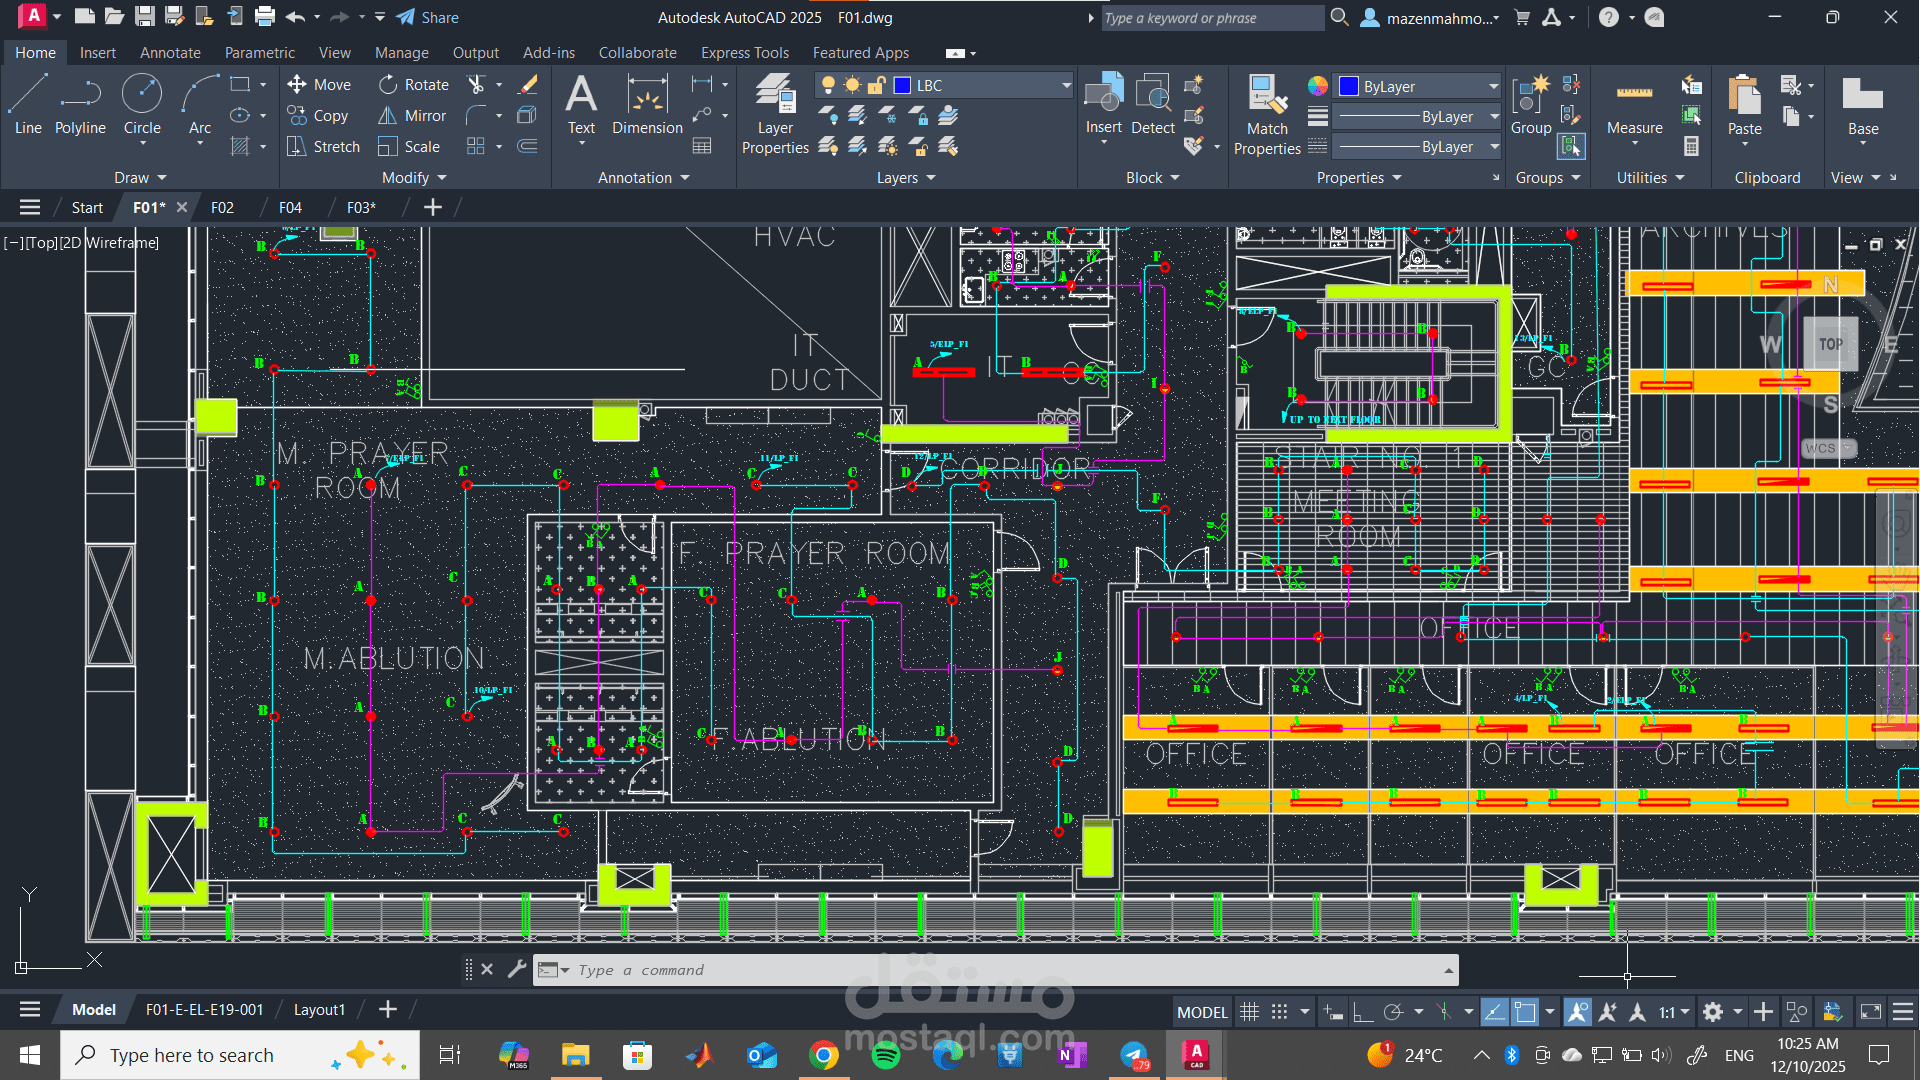Open the LBC layer dropdown
The width and height of the screenshot is (1920, 1080).
pos(1066,86)
